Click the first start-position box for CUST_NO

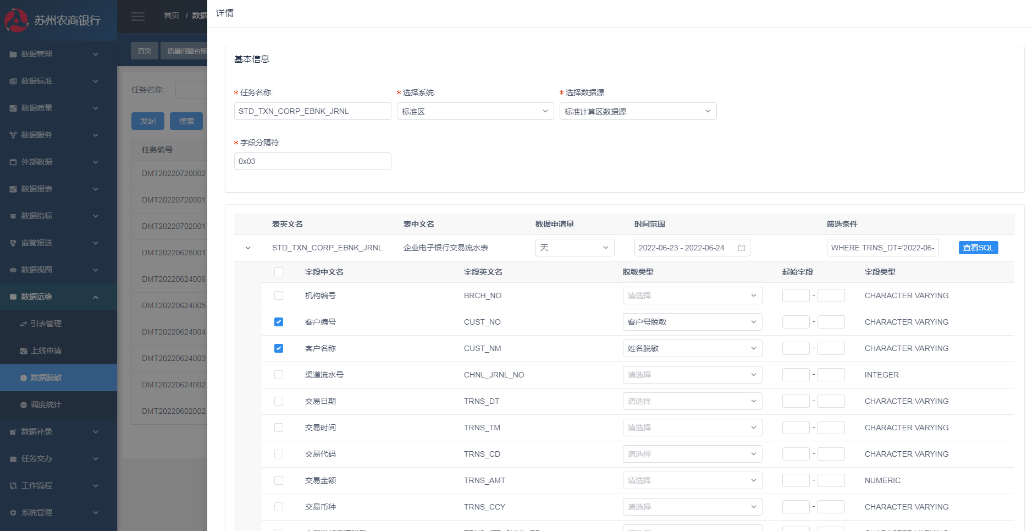pyautogui.click(x=796, y=322)
